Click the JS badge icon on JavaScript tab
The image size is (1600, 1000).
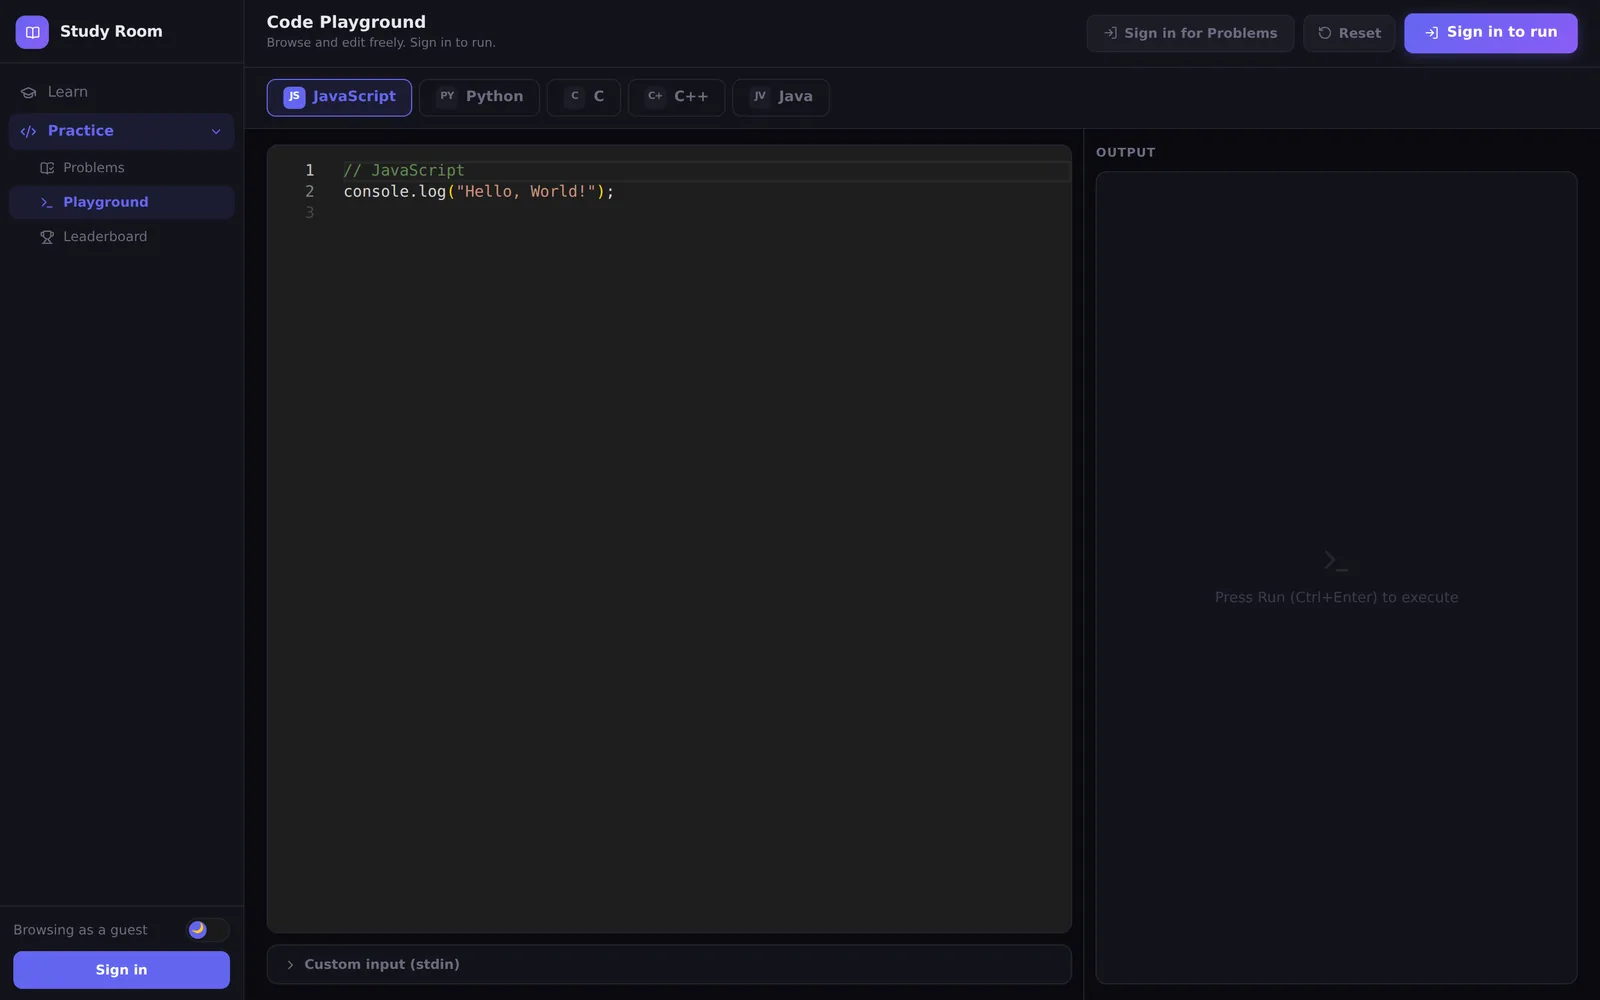tap(294, 97)
